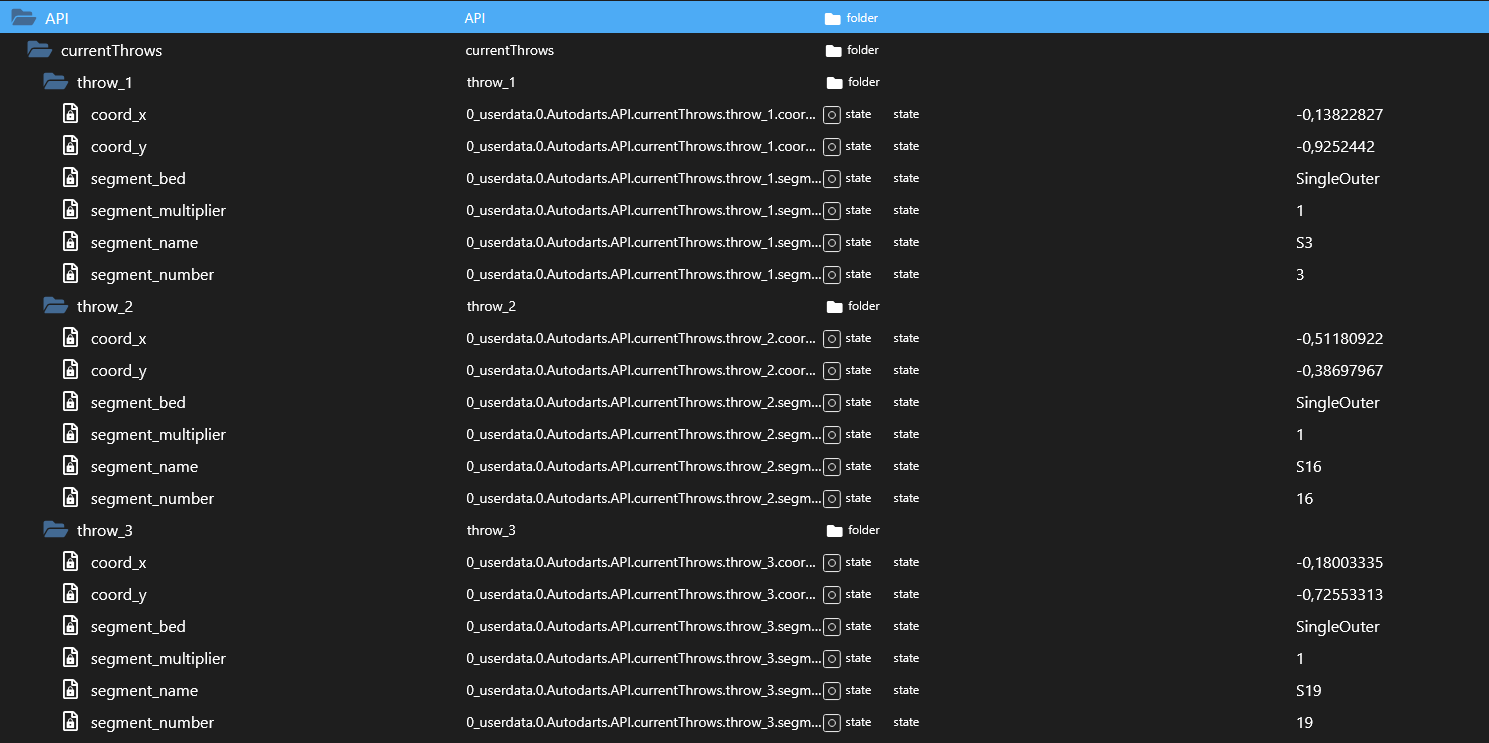
Task: Select the file icon beside throw_1 segment_name
Action: point(70,242)
